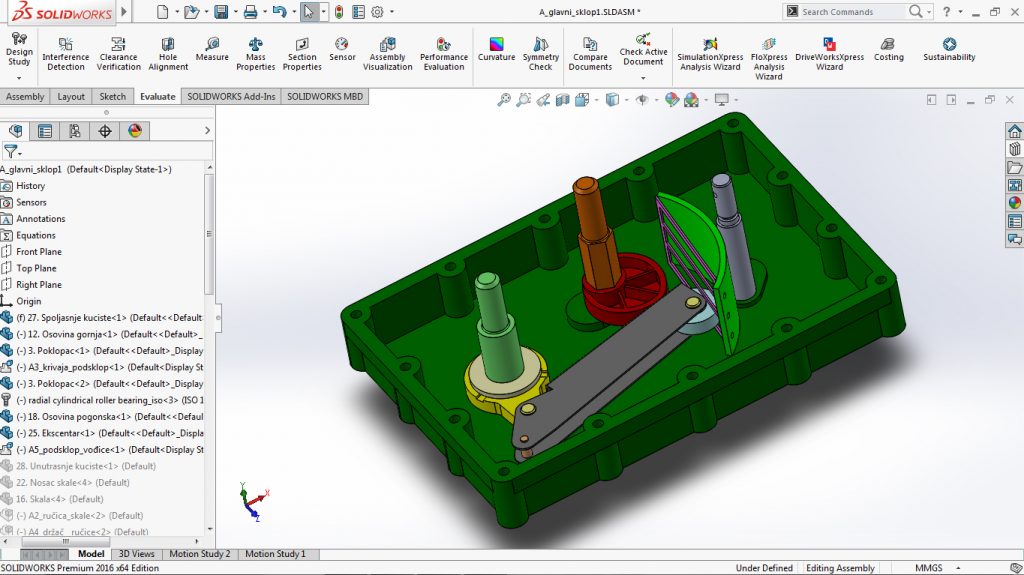This screenshot has width=1024, height=575.
Task: Open the File Properties icon
Action: pos(358,12)
